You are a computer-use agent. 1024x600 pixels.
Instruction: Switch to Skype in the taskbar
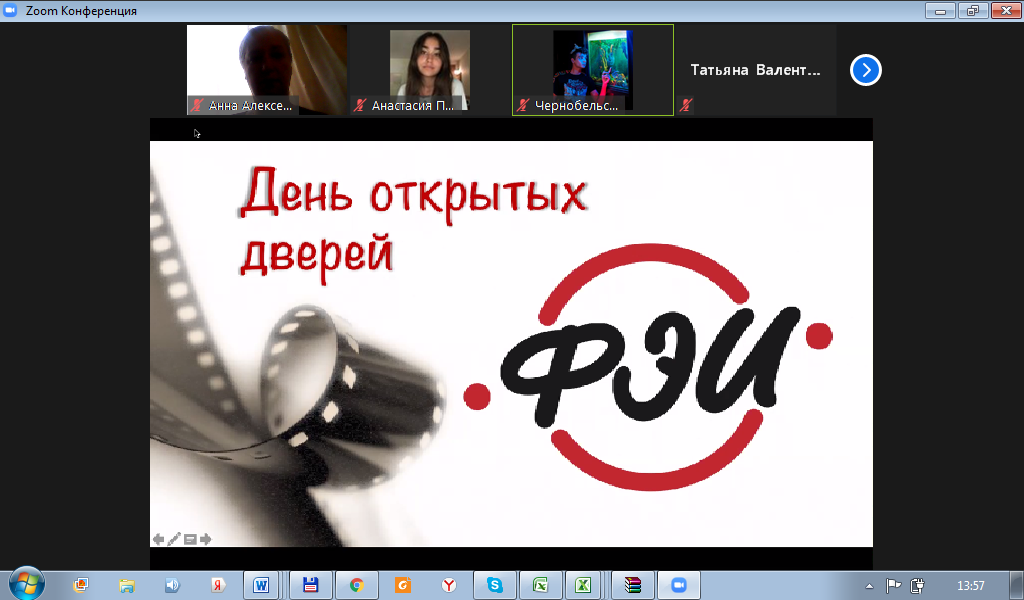(x=494, y=585)
